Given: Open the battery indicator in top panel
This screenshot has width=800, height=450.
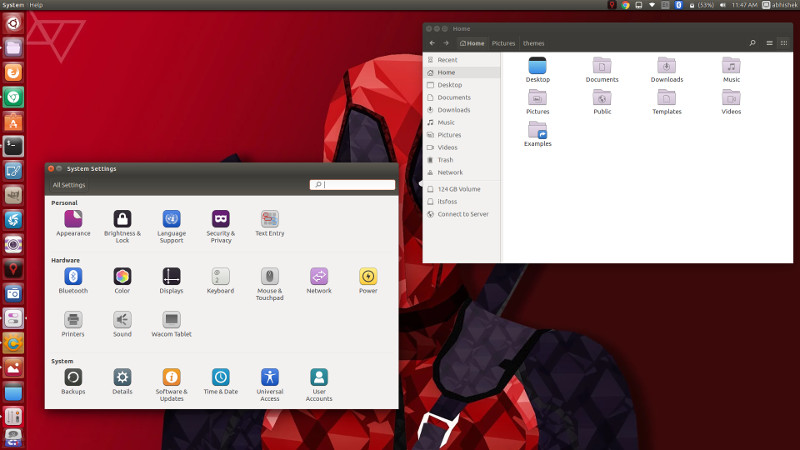Looking at the screenshot, I should tap(702, 5).
